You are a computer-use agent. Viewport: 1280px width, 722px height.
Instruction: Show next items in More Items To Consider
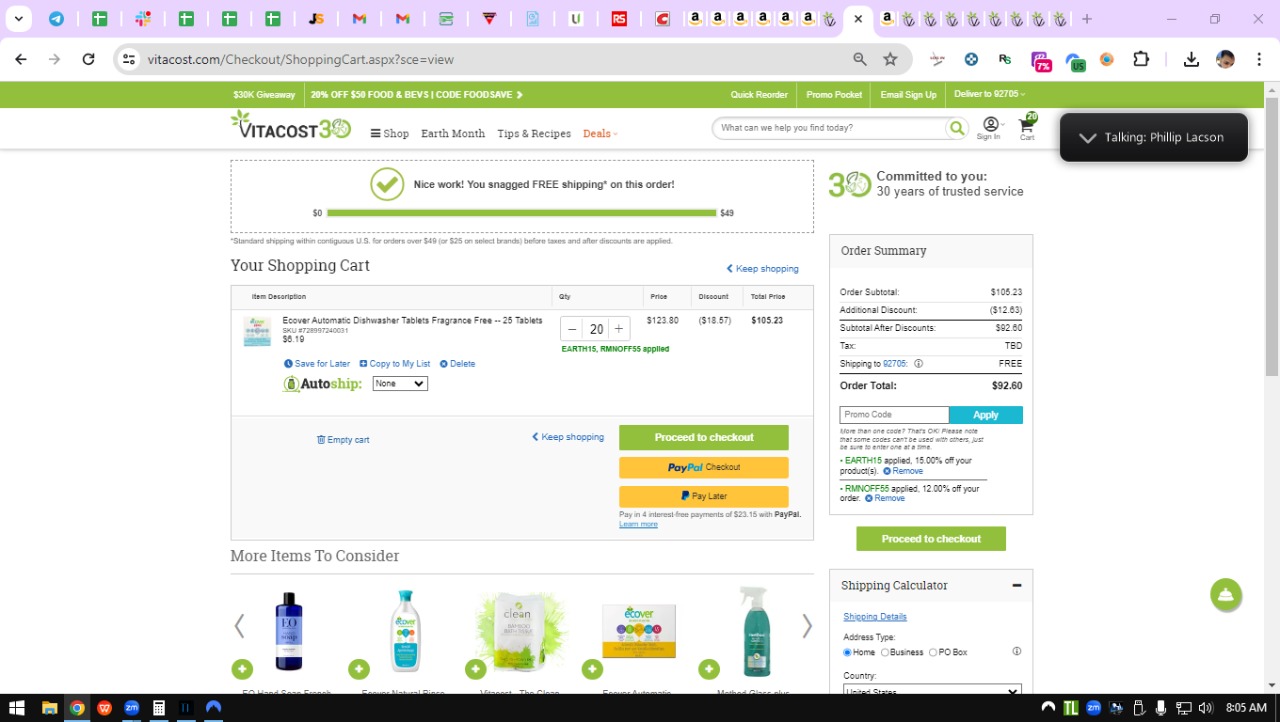[807, 626]
